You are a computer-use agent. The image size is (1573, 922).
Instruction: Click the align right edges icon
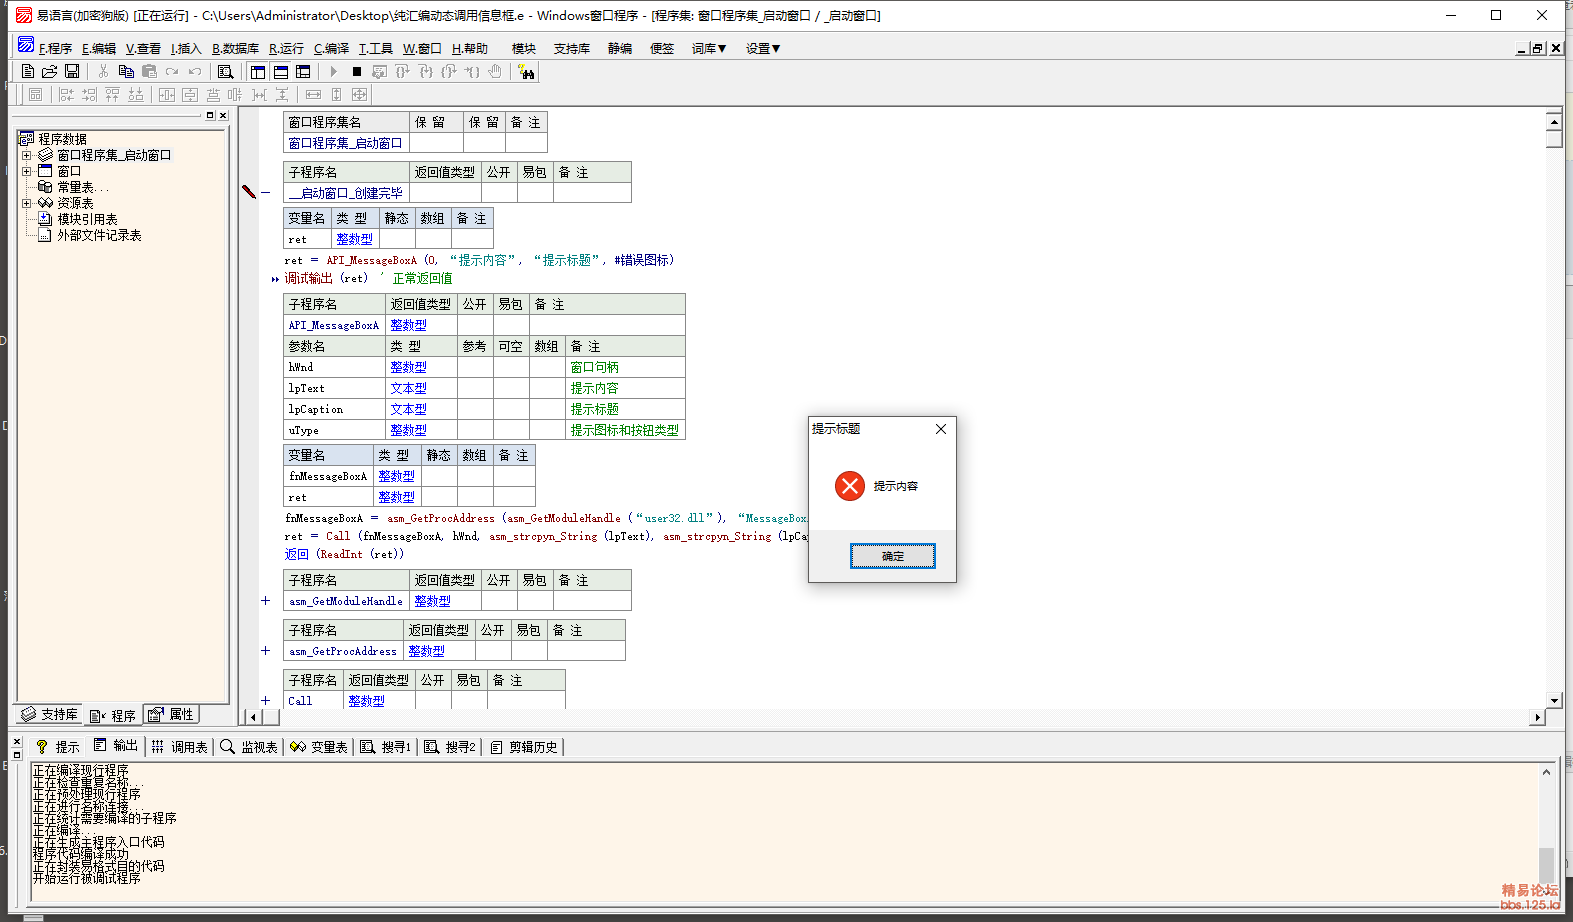(89, 94)
